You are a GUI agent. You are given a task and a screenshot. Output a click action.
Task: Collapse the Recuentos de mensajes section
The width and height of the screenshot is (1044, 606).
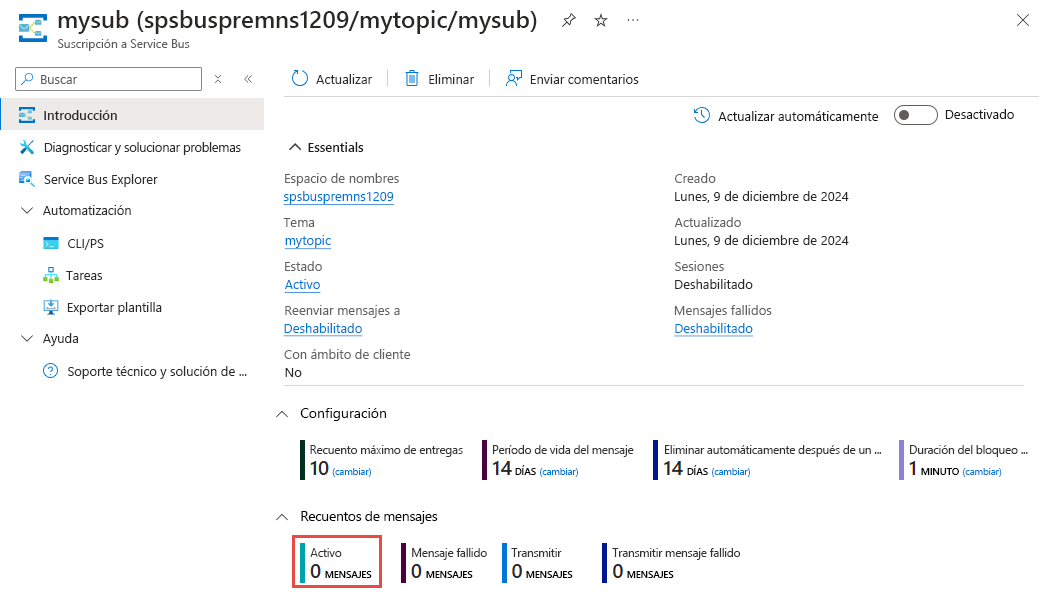[x=282, y=517]
